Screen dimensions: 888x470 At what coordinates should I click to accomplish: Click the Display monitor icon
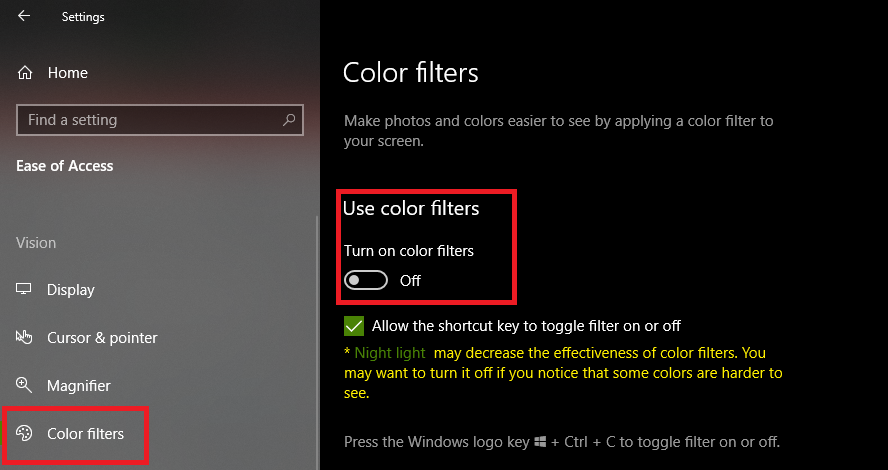(x=24, y=289)
